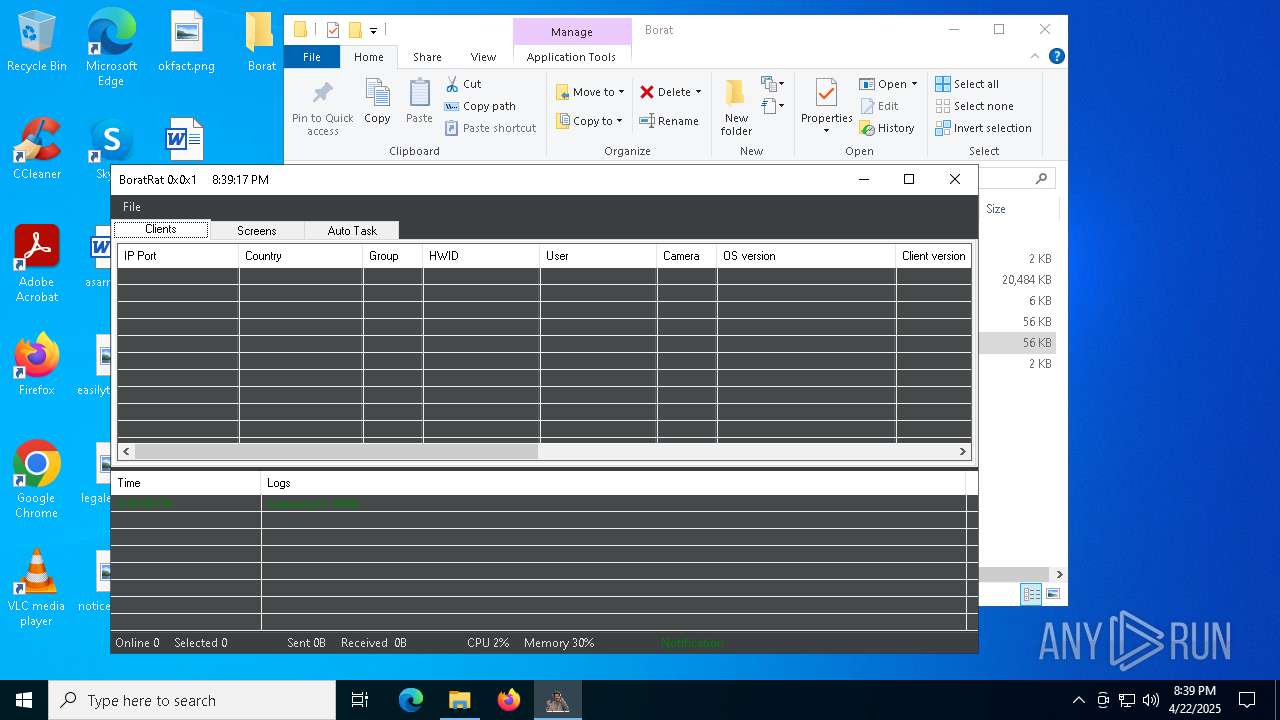Image resolution: width=1280 pixels, height=720 pixels.
Task: Switch Explorer to Details view icon
Action: click(x=1031, y=594)
